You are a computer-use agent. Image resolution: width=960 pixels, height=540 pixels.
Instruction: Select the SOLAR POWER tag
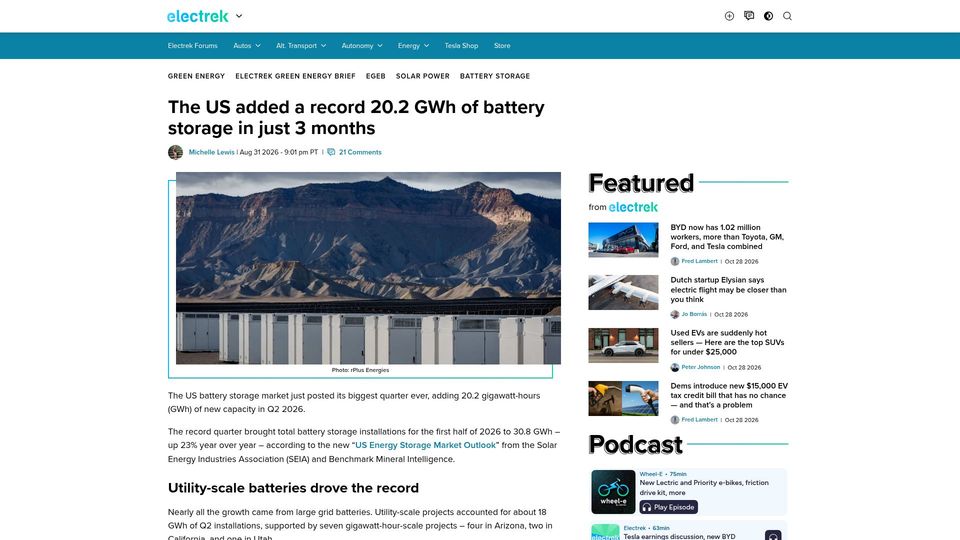[422, 77]
